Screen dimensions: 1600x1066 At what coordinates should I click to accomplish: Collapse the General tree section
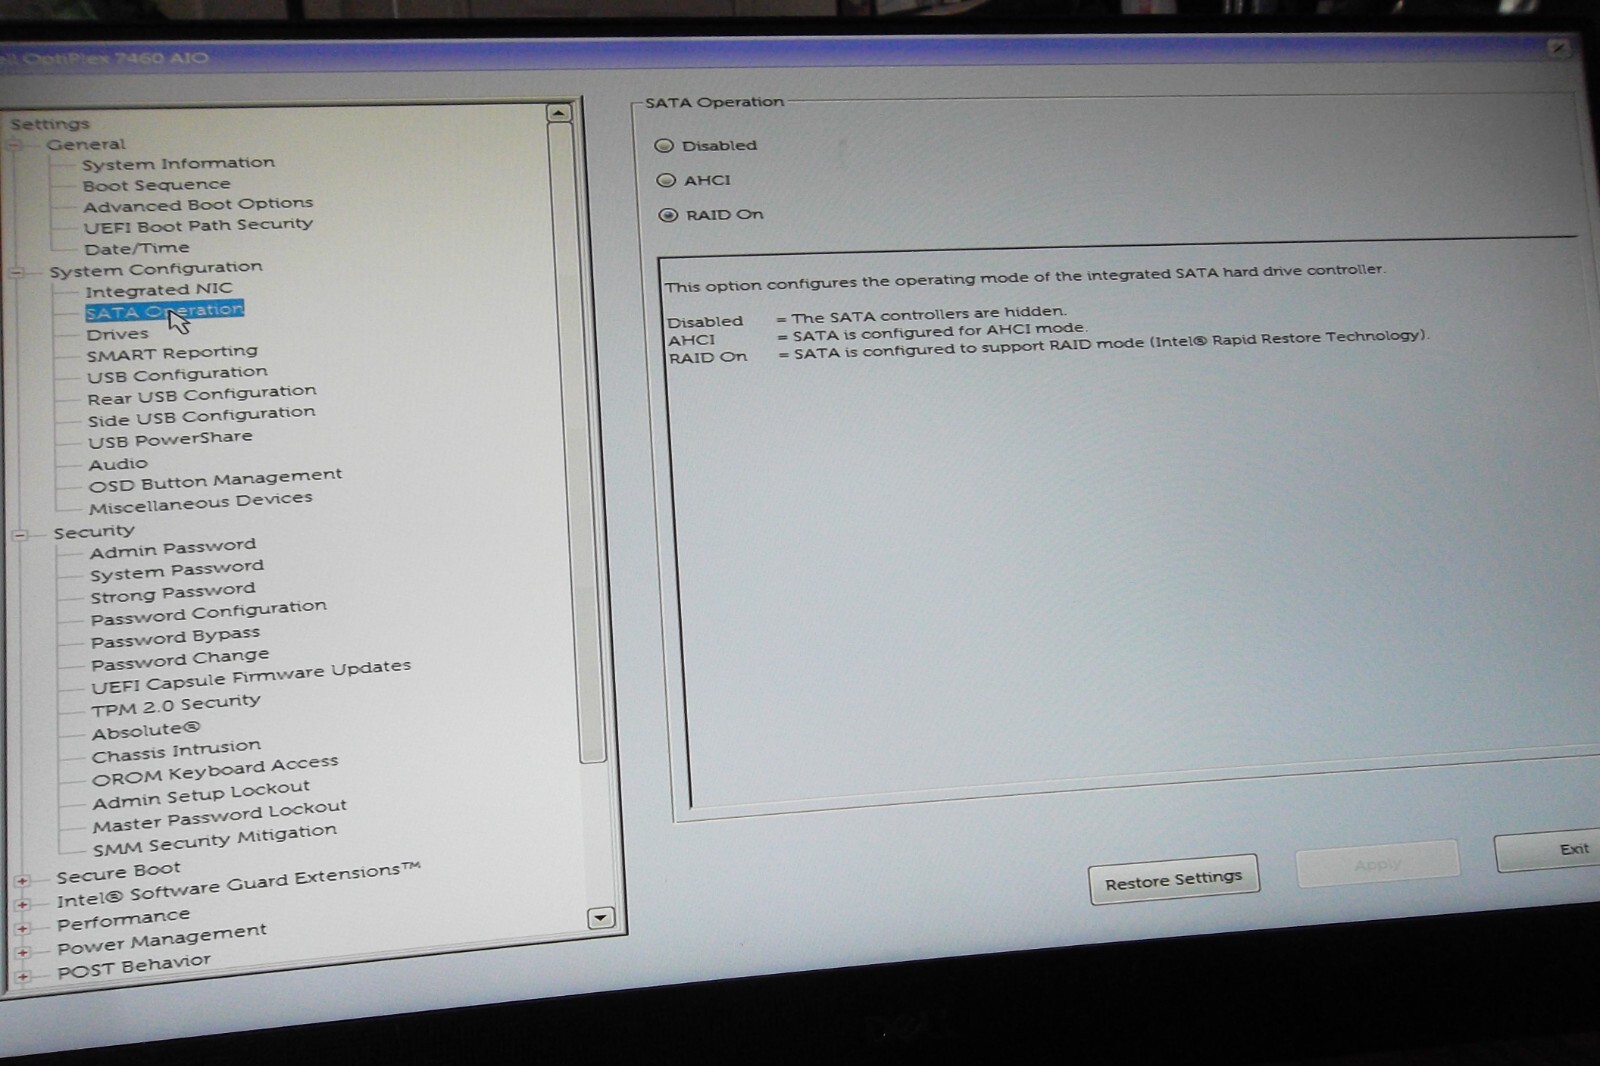14,145
